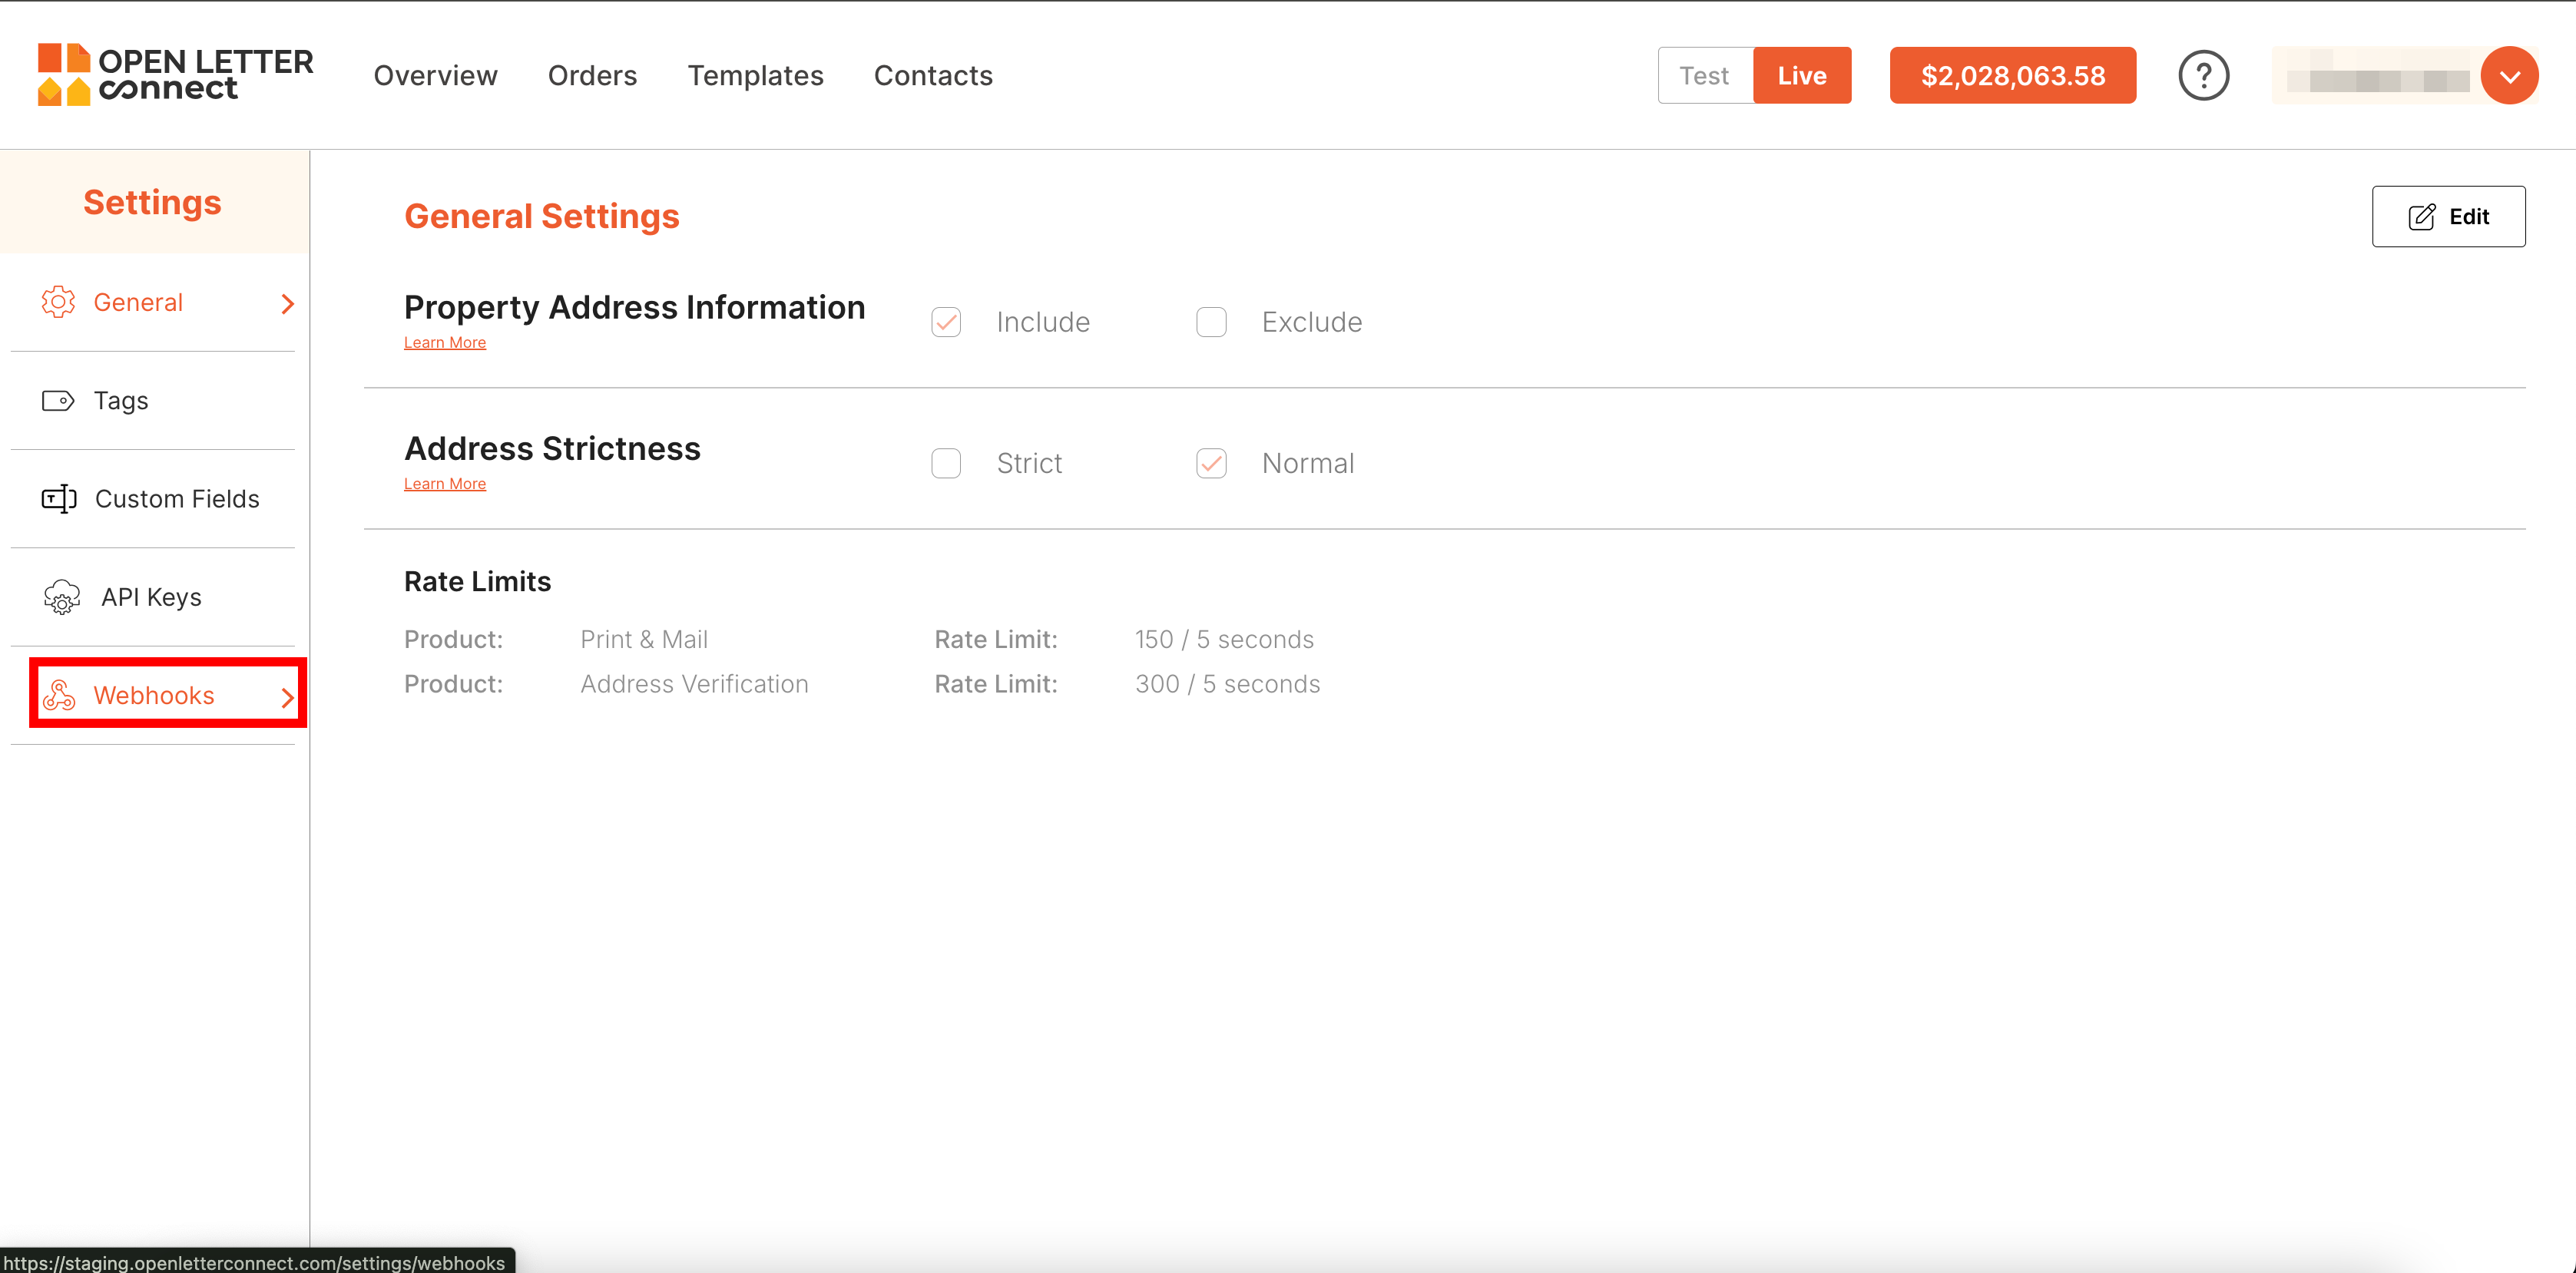Screen dimensions: 2576x1273
Task: Click the Webhooks icon in sidebar
Action: [x=59, y=695]
